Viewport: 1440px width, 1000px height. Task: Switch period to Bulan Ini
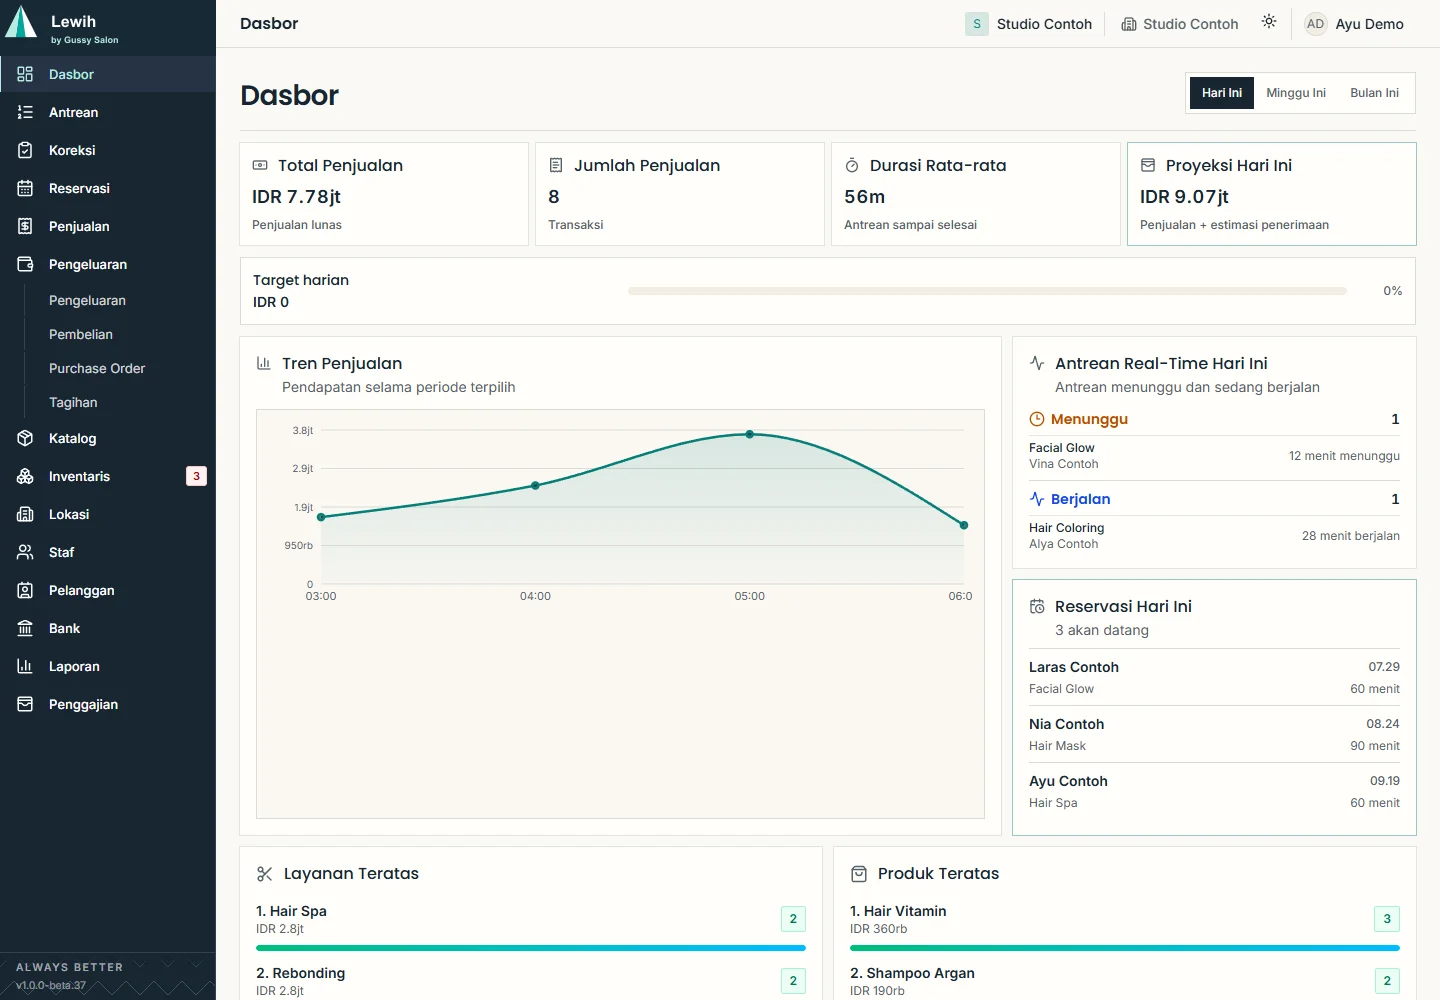coord(1374,93)
